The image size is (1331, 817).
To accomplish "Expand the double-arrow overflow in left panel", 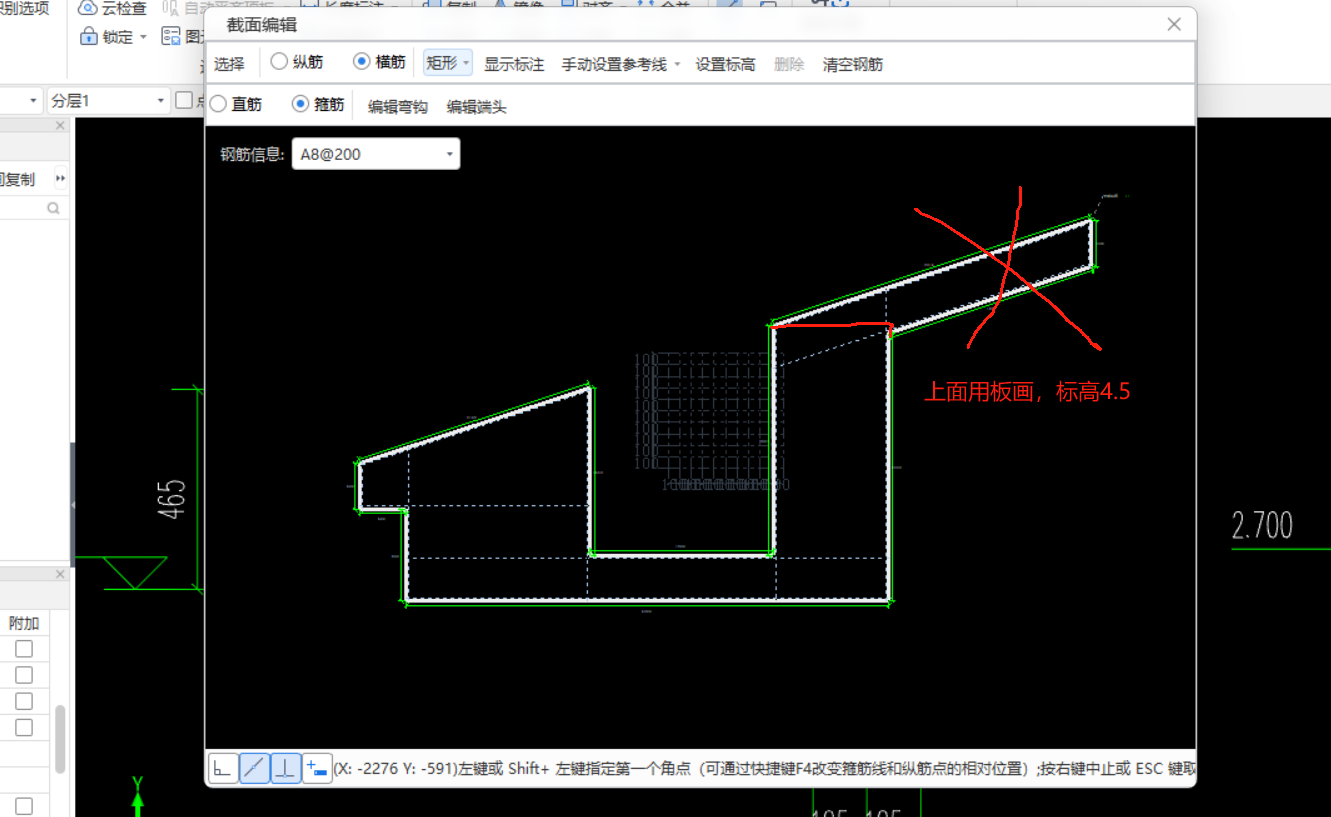I will (x=60, y=179).
